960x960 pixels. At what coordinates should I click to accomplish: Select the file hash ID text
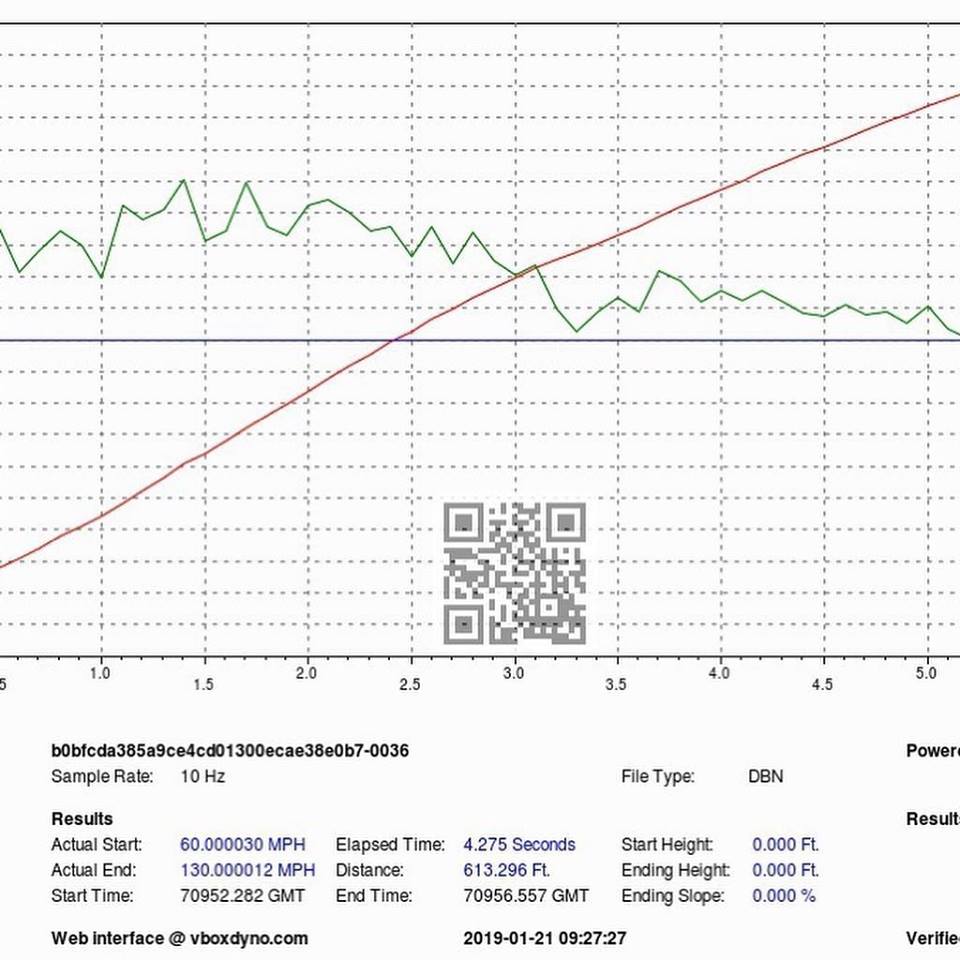[230, 750]
